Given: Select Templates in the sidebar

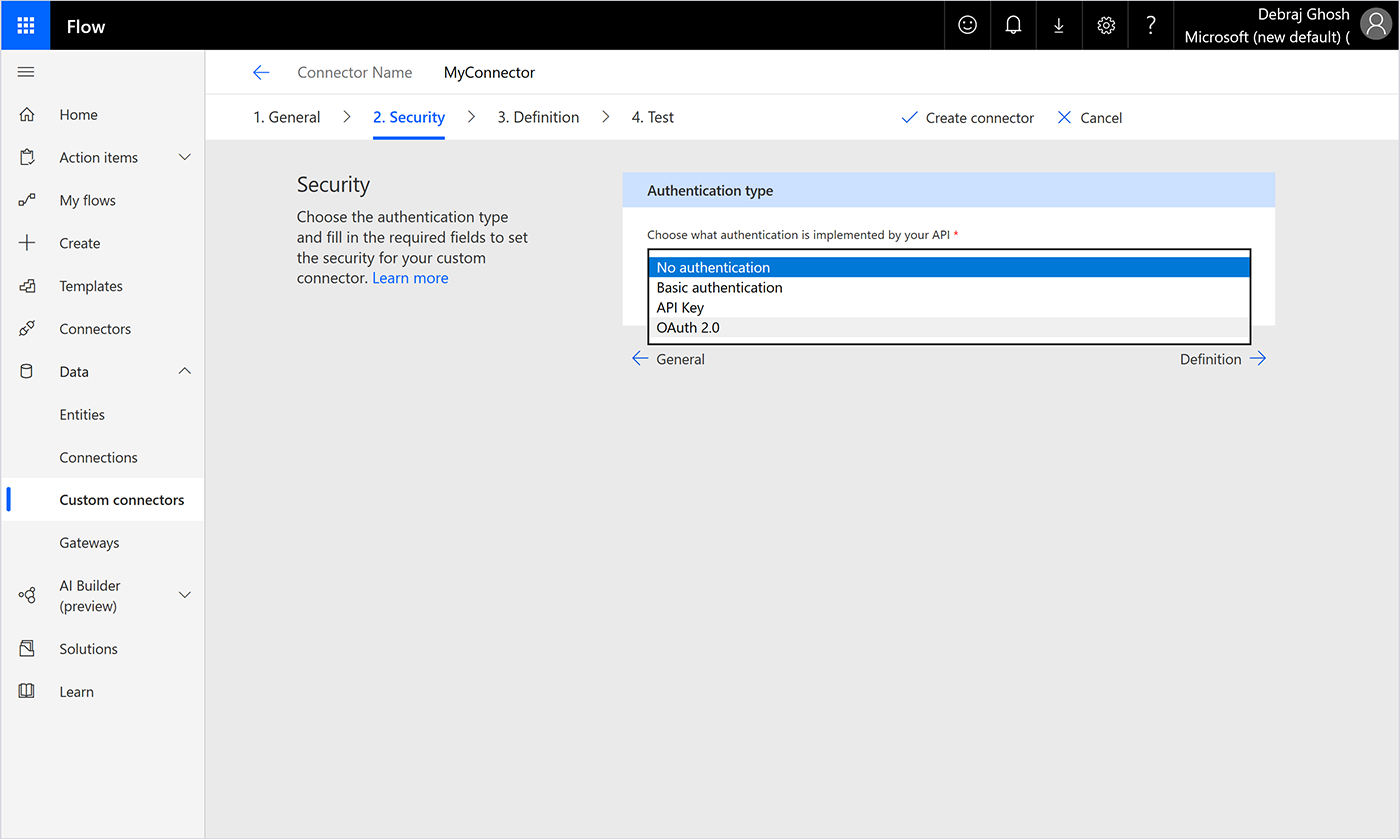Looking at the screenshot, I should click(x=90, y=285).
